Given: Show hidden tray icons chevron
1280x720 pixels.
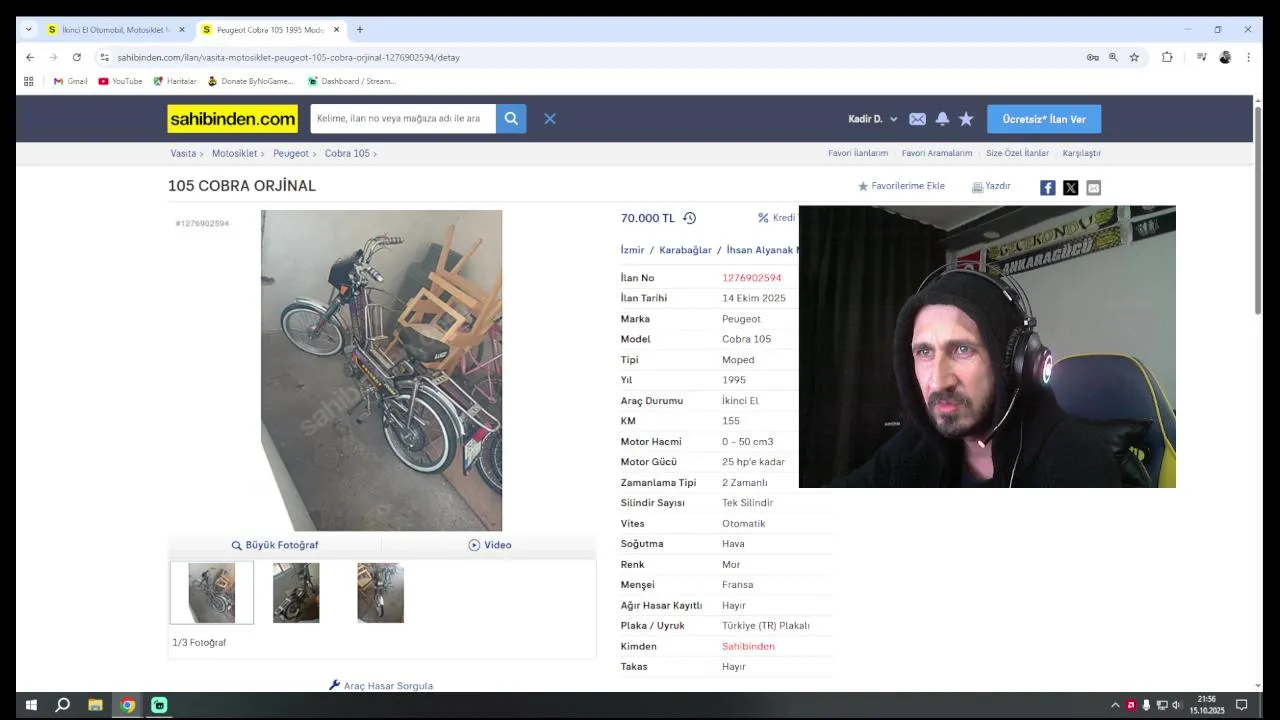Looking at the screenshot, I should click(1115, 705).
